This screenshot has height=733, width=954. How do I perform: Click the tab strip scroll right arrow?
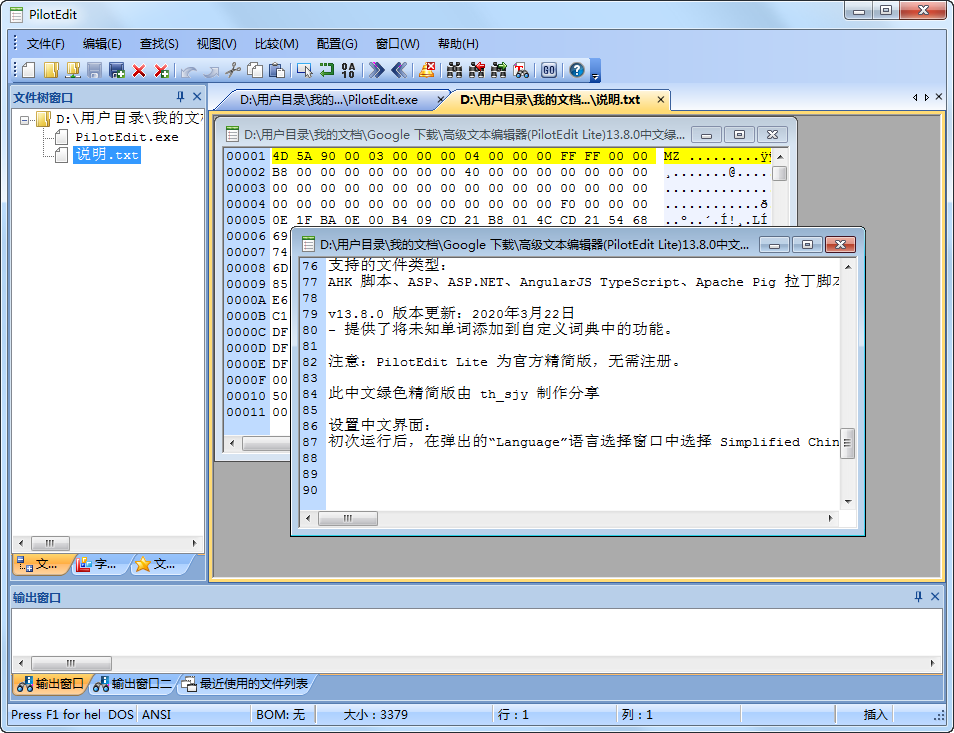click(x=927, y=97)
